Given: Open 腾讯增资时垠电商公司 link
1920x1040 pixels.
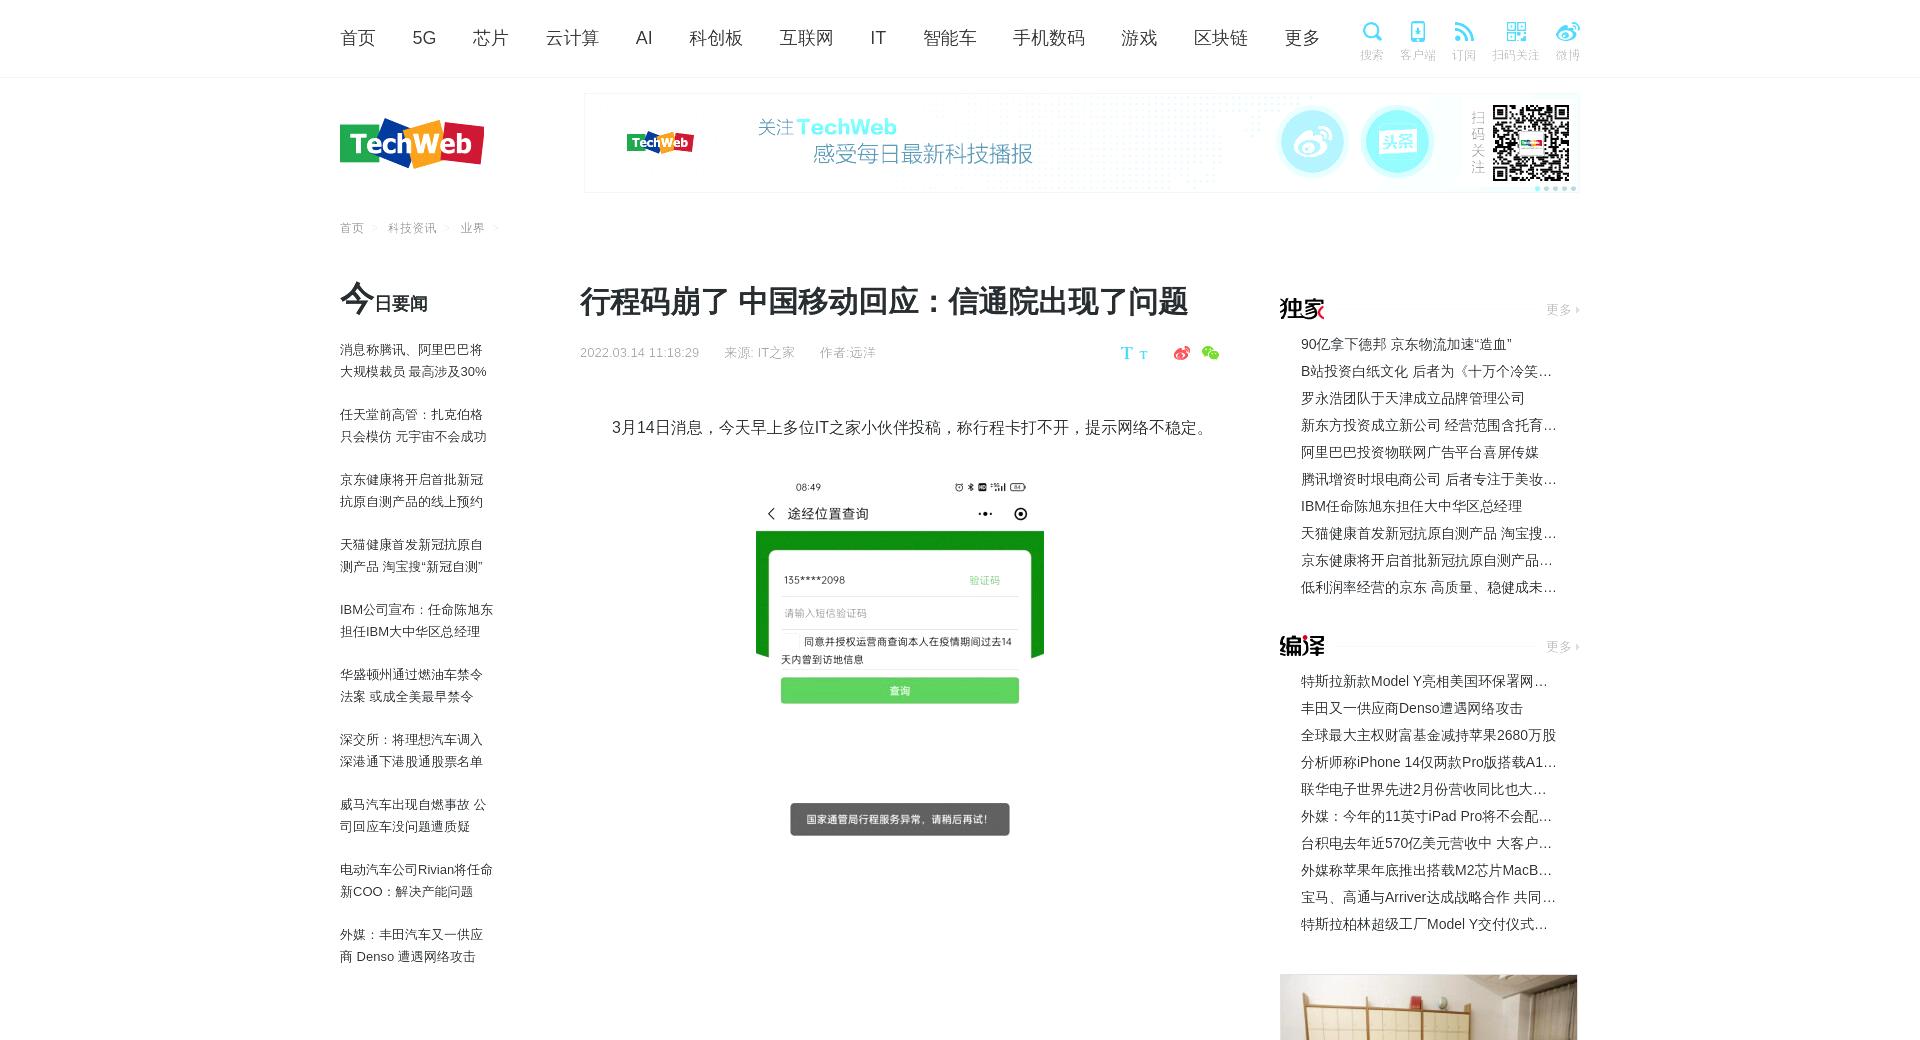Looking at the screenshot, I should tap(1428, 479).
